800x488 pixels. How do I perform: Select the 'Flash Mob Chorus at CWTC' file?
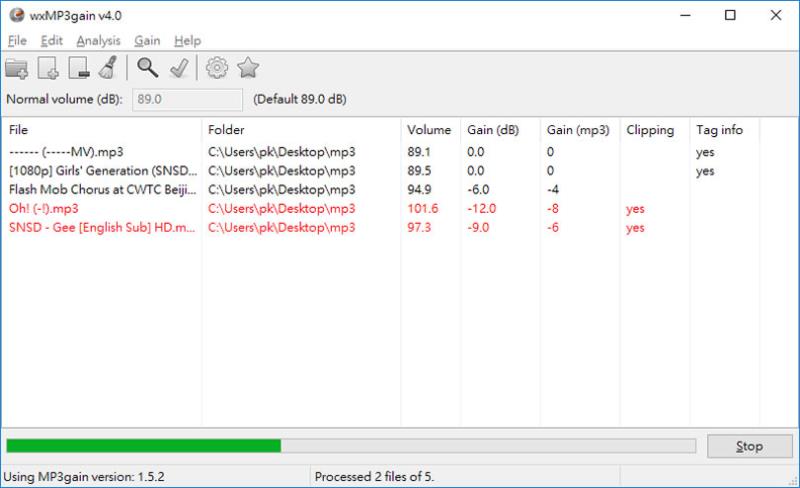(x=381, y=190)
